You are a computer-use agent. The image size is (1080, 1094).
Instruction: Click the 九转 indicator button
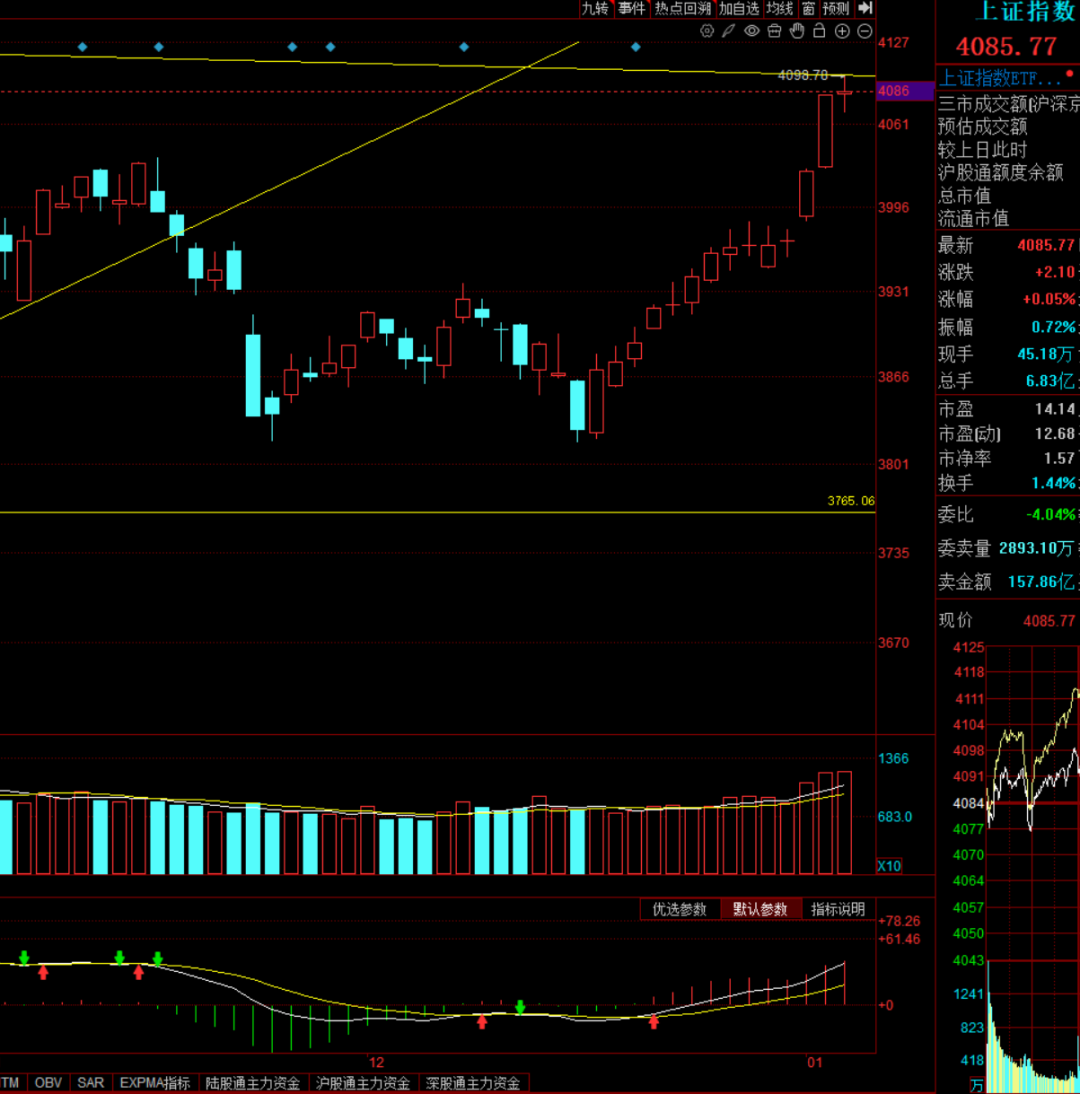tap(595, 8)
